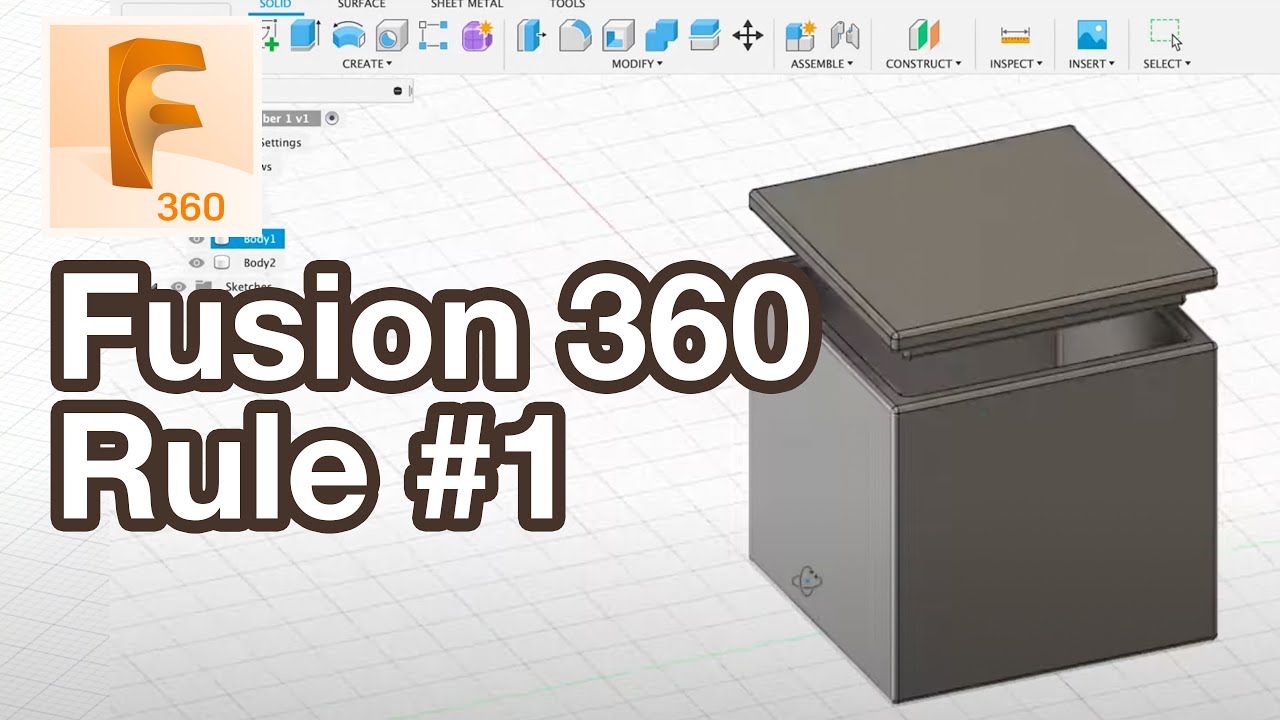Select the Press Pull tool
This screenshot has height=720, width=1280.
[531, 37]
